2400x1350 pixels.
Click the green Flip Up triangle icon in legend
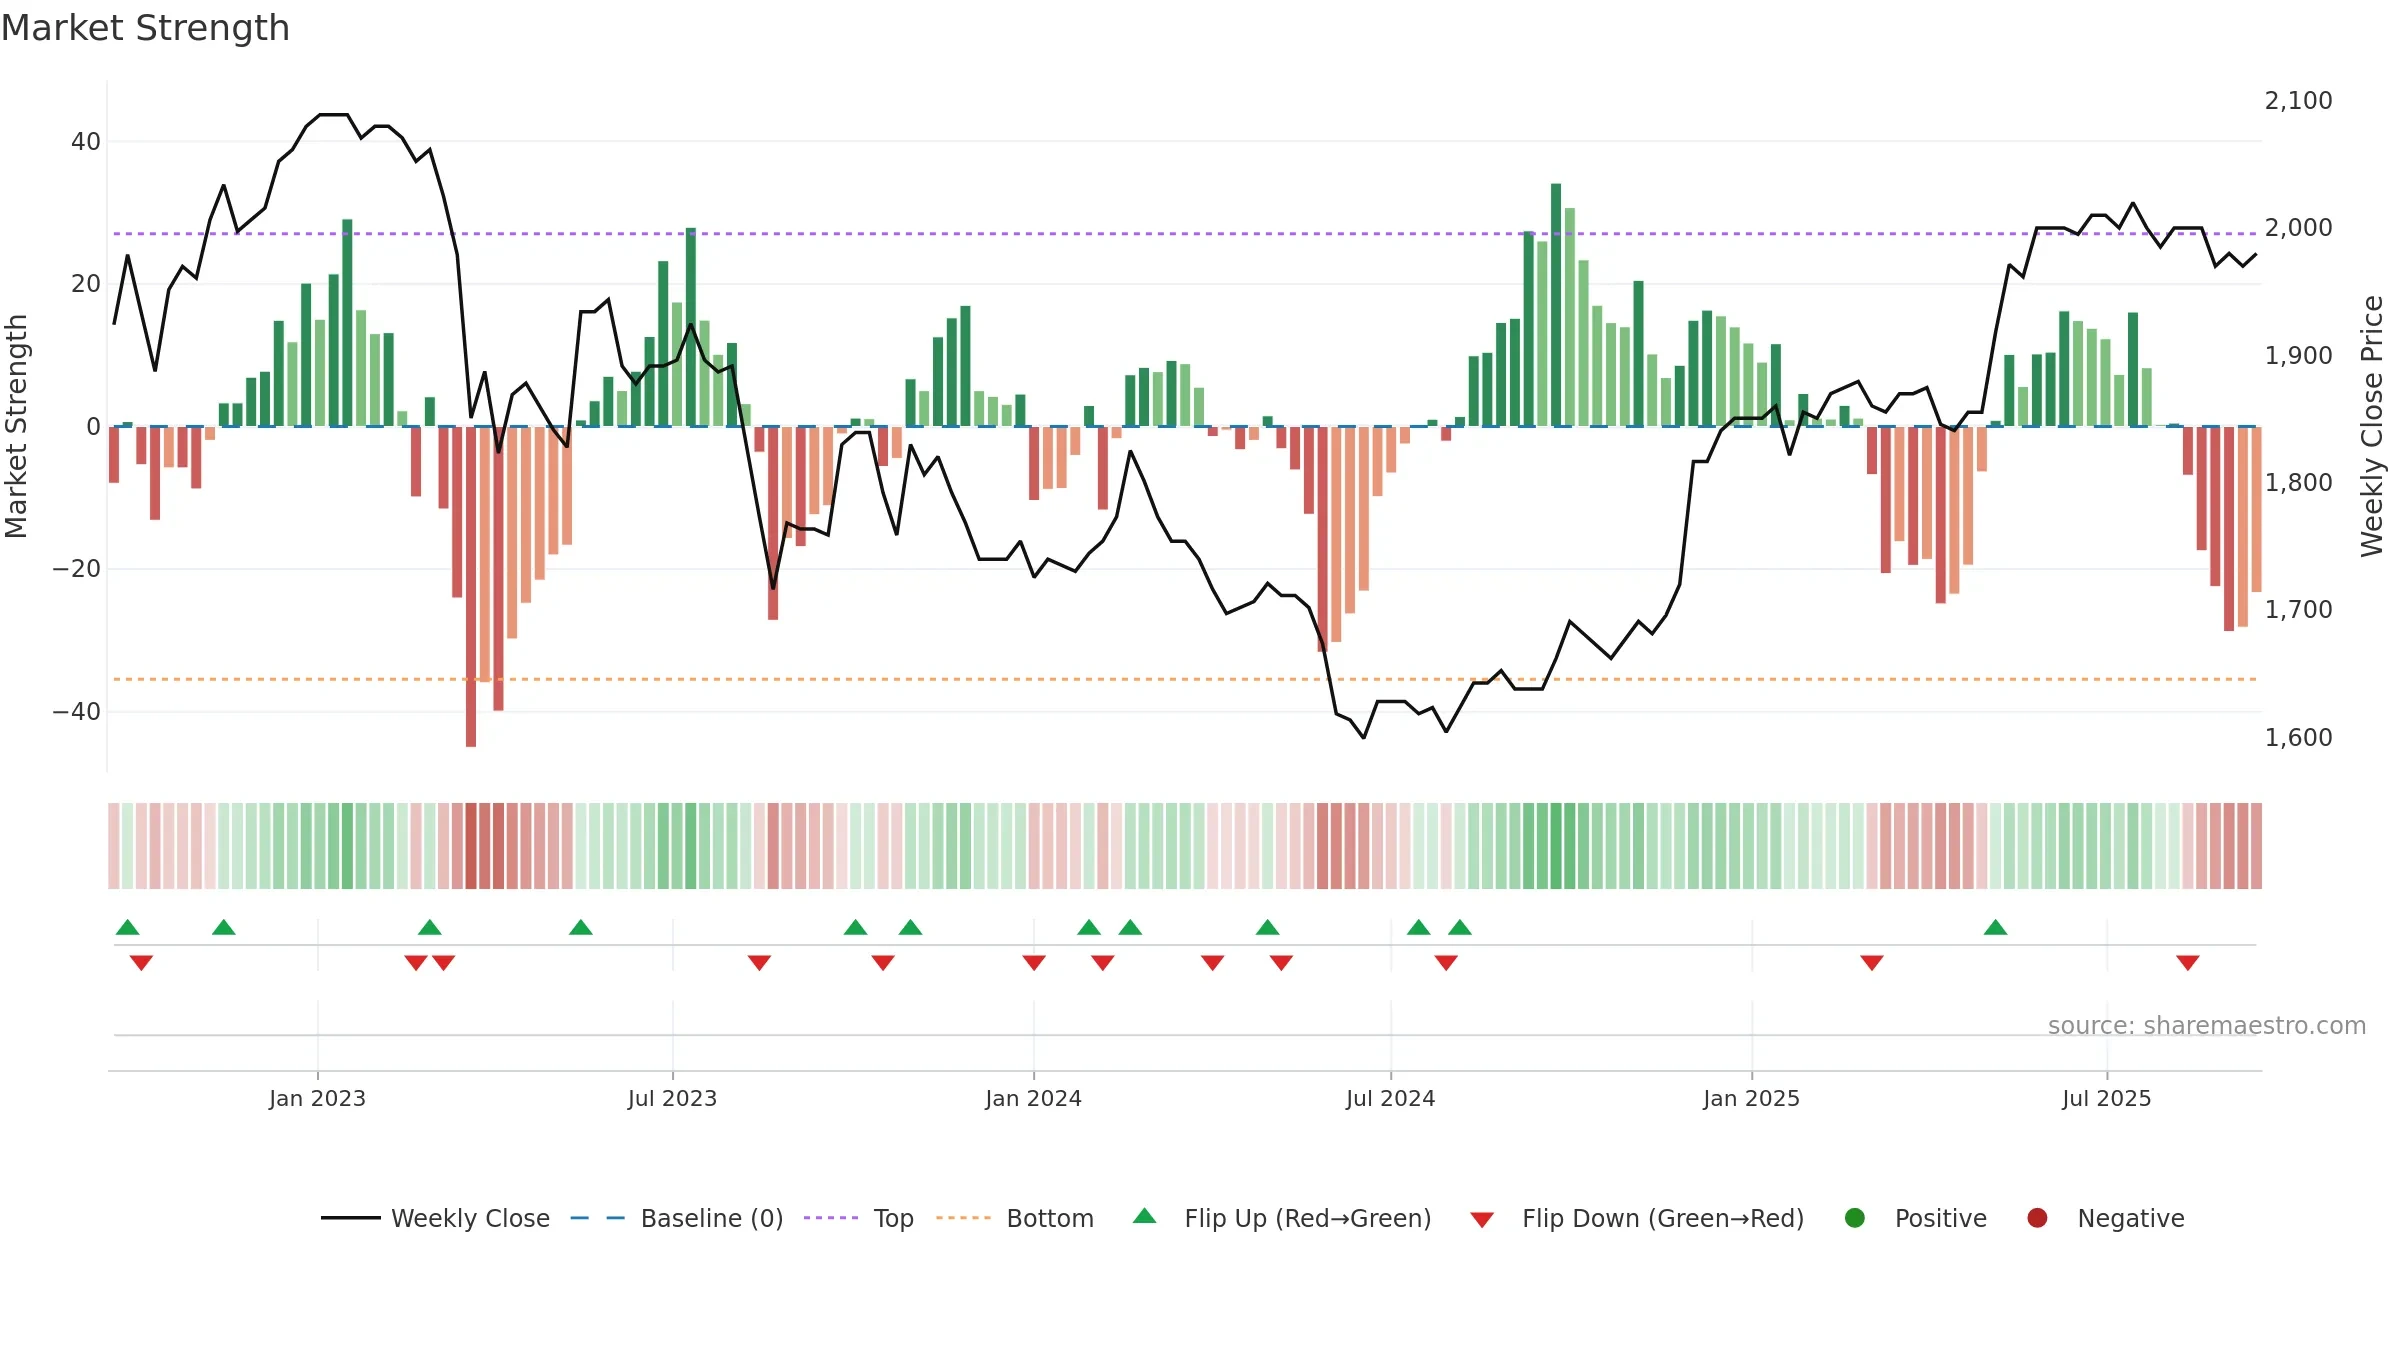tap(1145, 1216)
